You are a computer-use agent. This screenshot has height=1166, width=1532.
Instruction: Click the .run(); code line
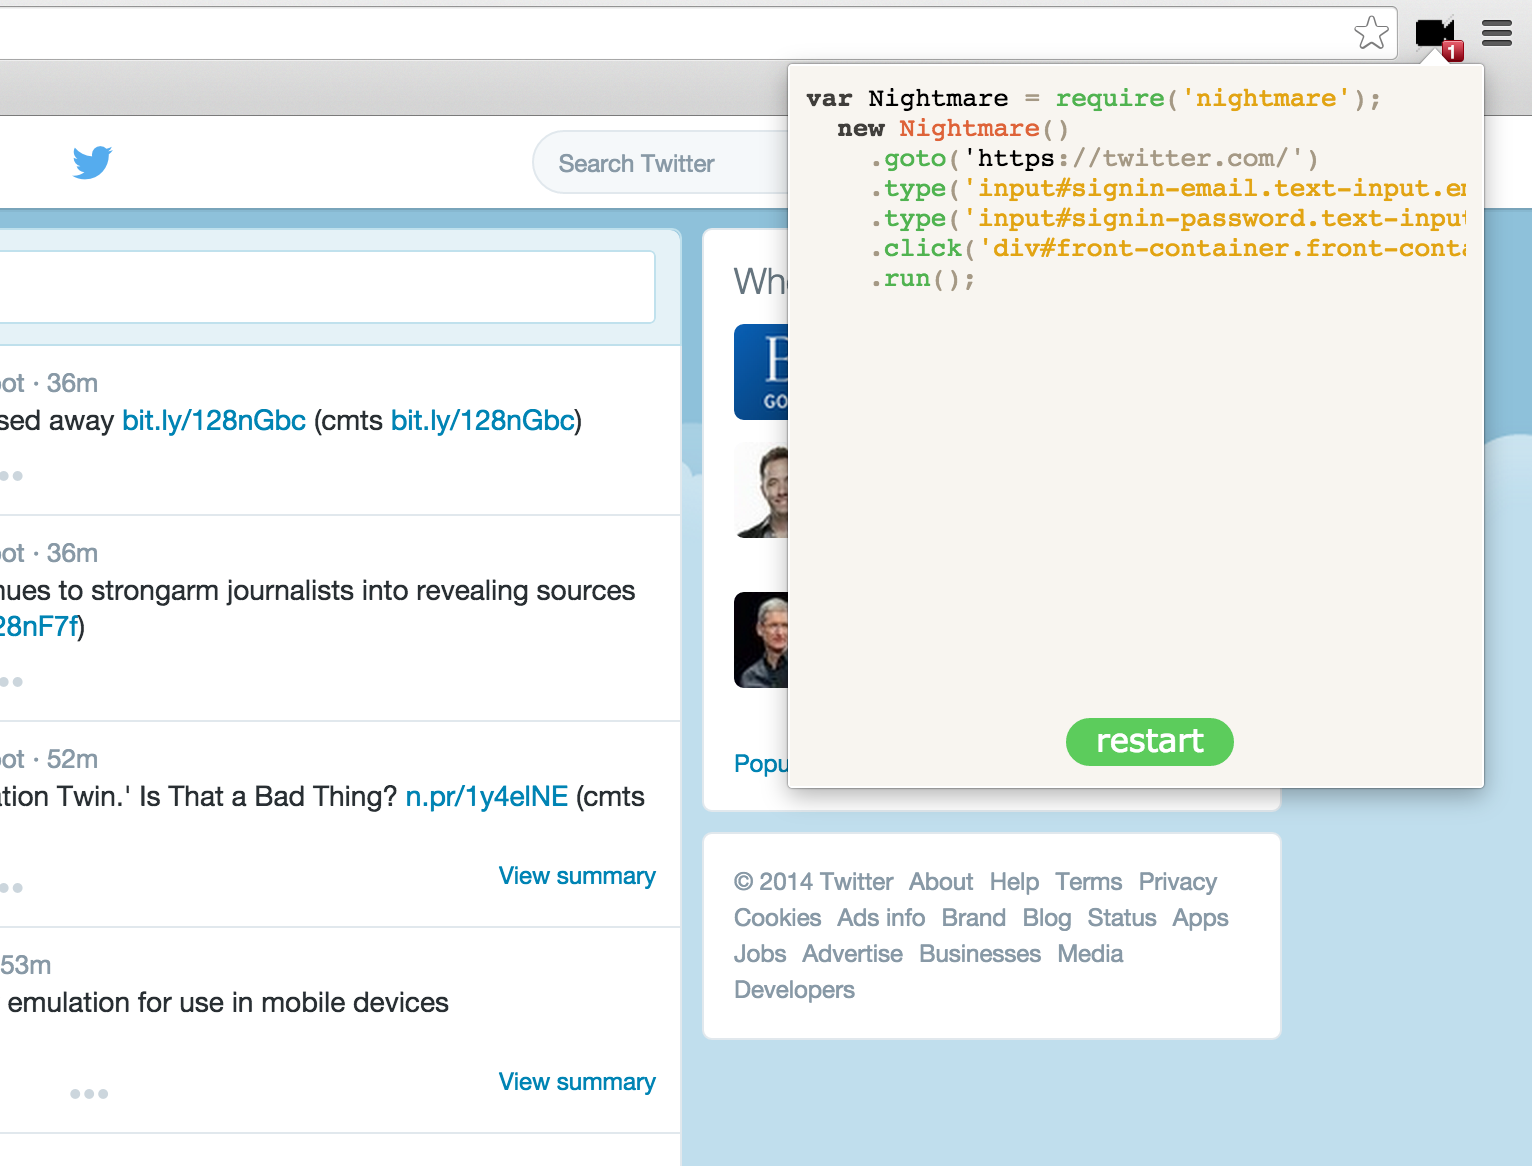point(922,278)
